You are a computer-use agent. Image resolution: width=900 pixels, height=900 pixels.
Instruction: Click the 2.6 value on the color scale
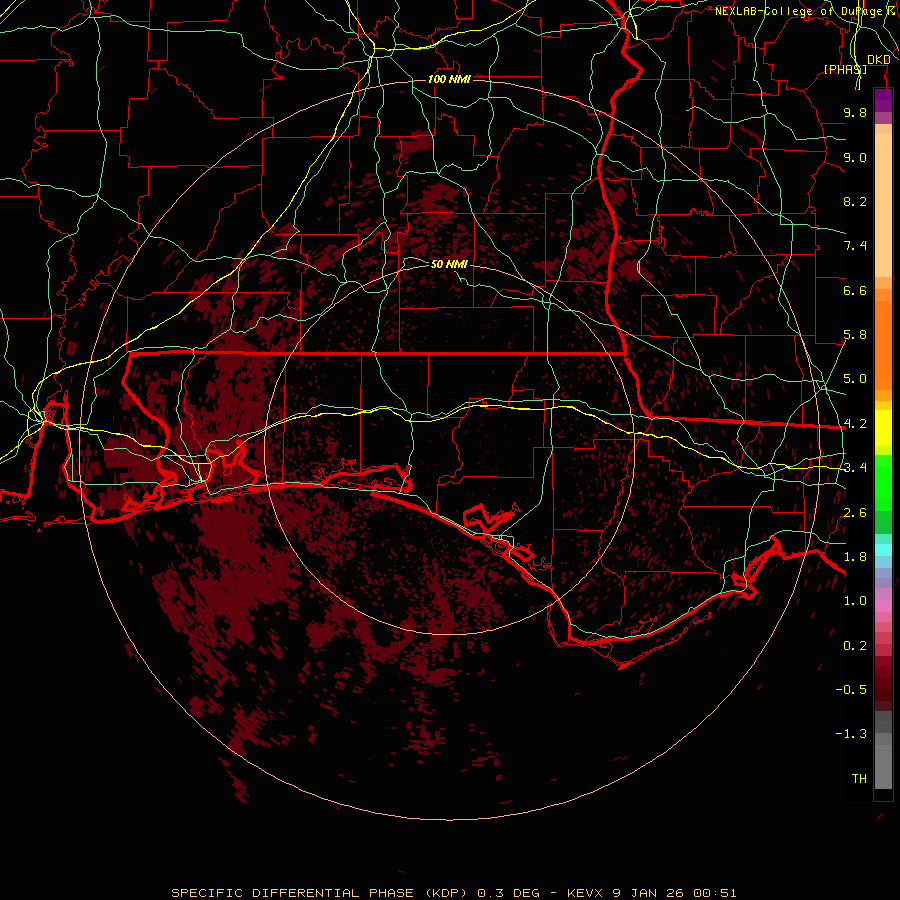click(855, 513)
